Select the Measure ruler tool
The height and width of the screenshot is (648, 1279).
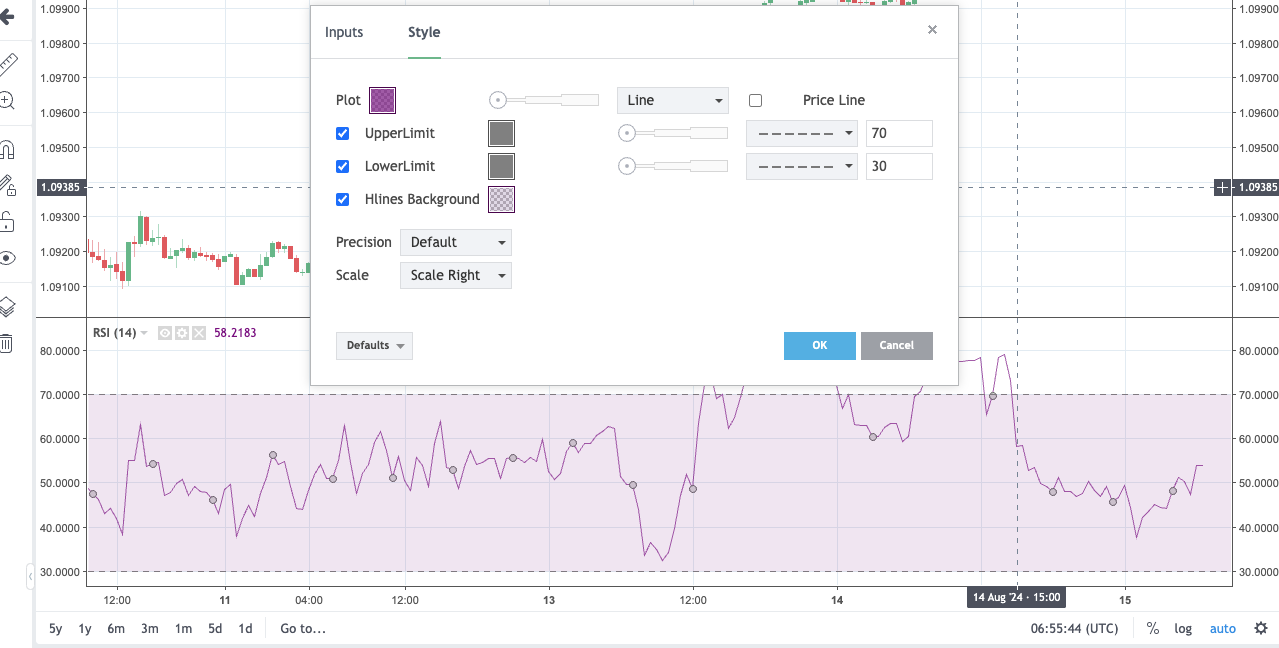coord(8,65)
